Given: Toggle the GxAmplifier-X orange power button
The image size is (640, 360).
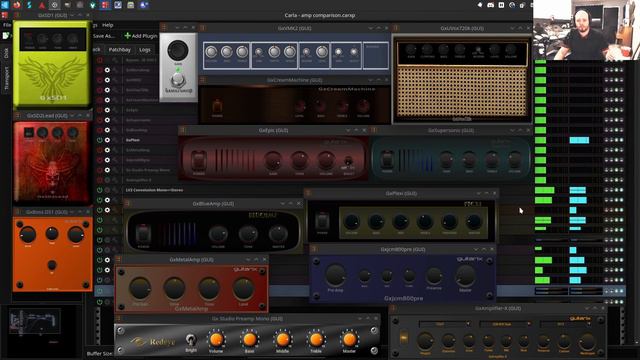Looking at the screenshot, I should (404, 338).
